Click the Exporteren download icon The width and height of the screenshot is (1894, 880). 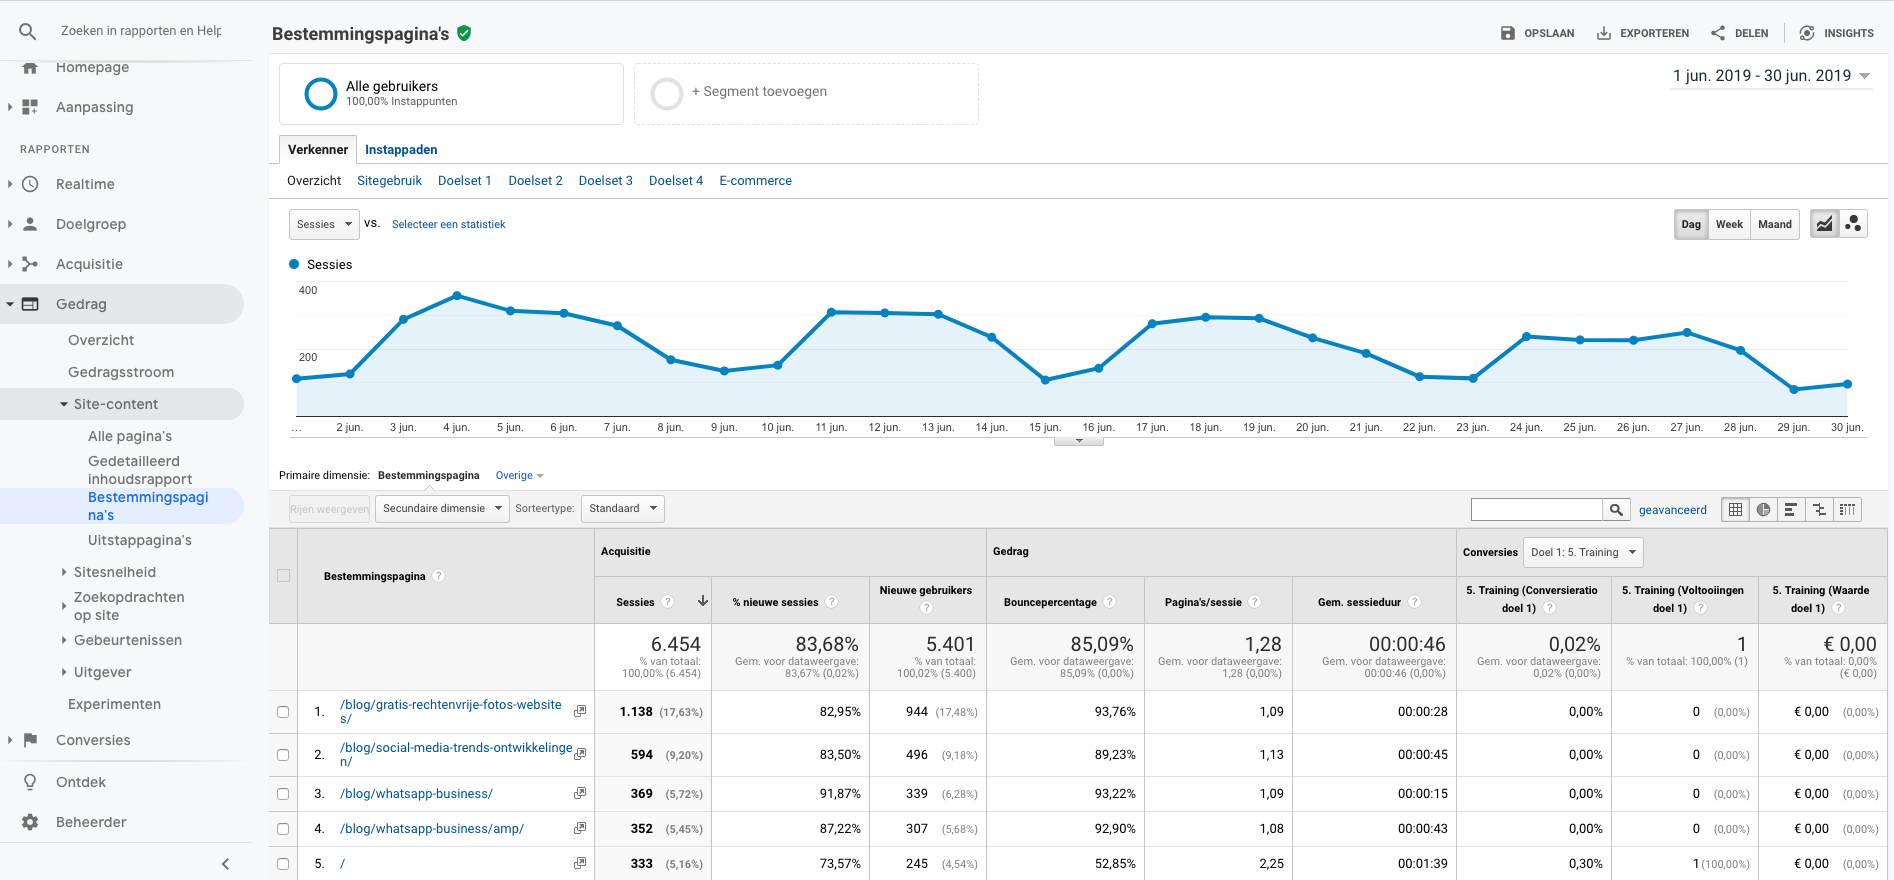pos(1604,33)
